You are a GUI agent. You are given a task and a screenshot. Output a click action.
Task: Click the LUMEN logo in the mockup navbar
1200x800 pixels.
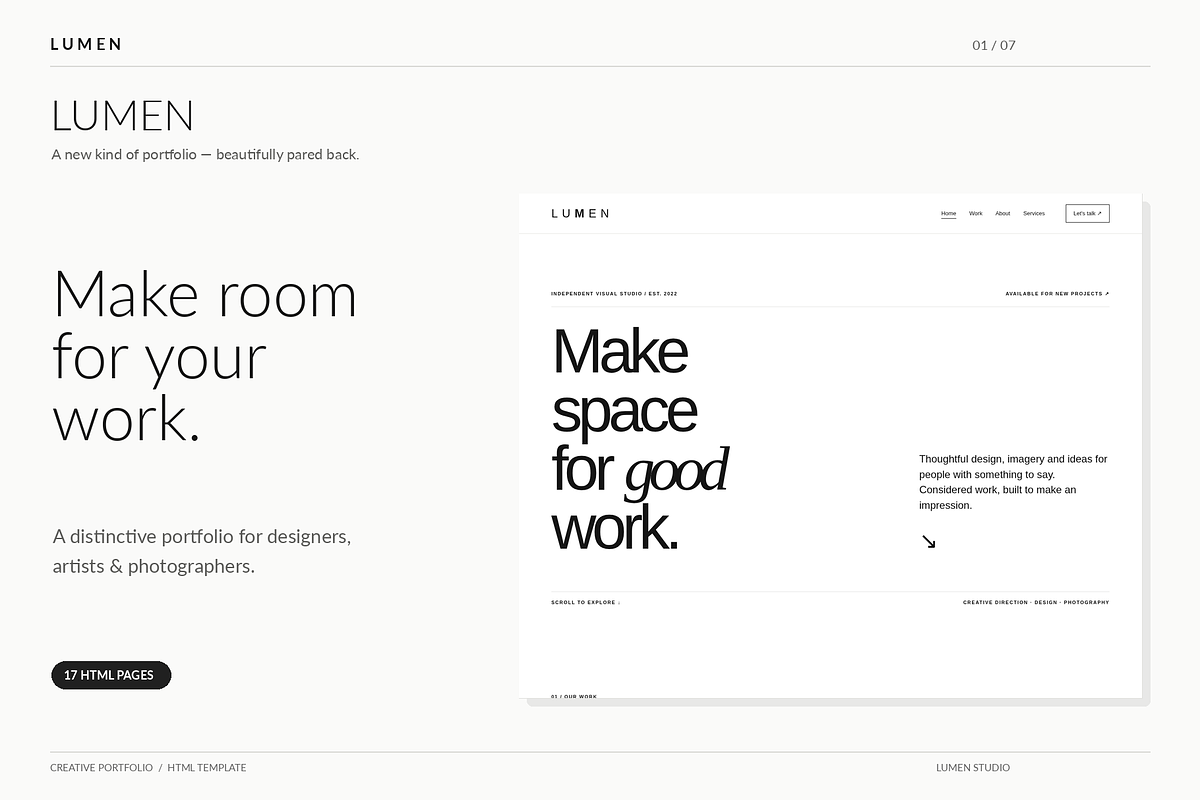pyautogui.click(x=580, y=213)
